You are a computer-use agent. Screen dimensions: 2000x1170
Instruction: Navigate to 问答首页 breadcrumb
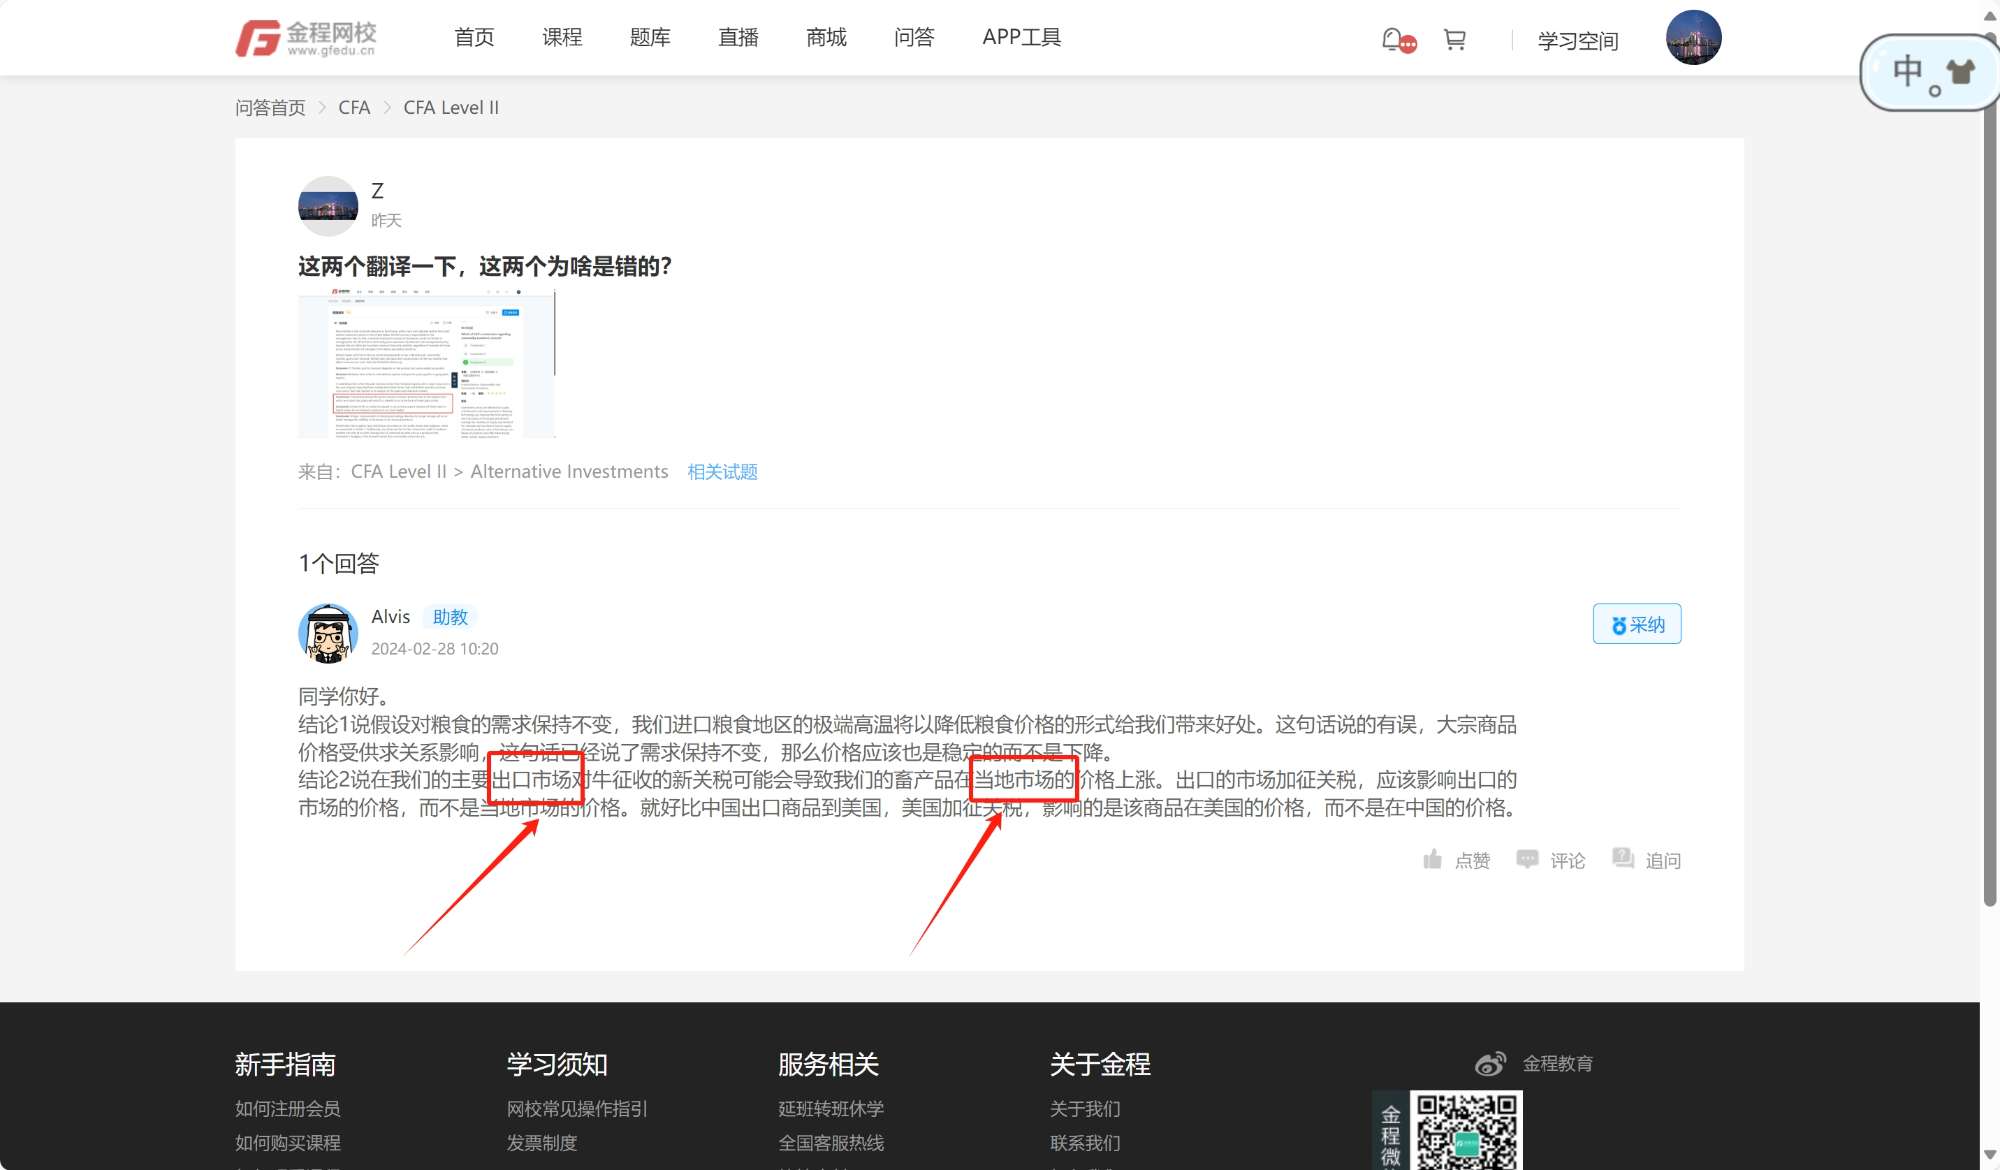[x=270, y=108]
